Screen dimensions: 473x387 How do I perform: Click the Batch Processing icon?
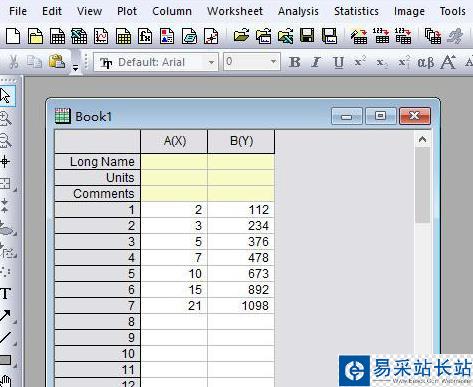click(433, 36)
